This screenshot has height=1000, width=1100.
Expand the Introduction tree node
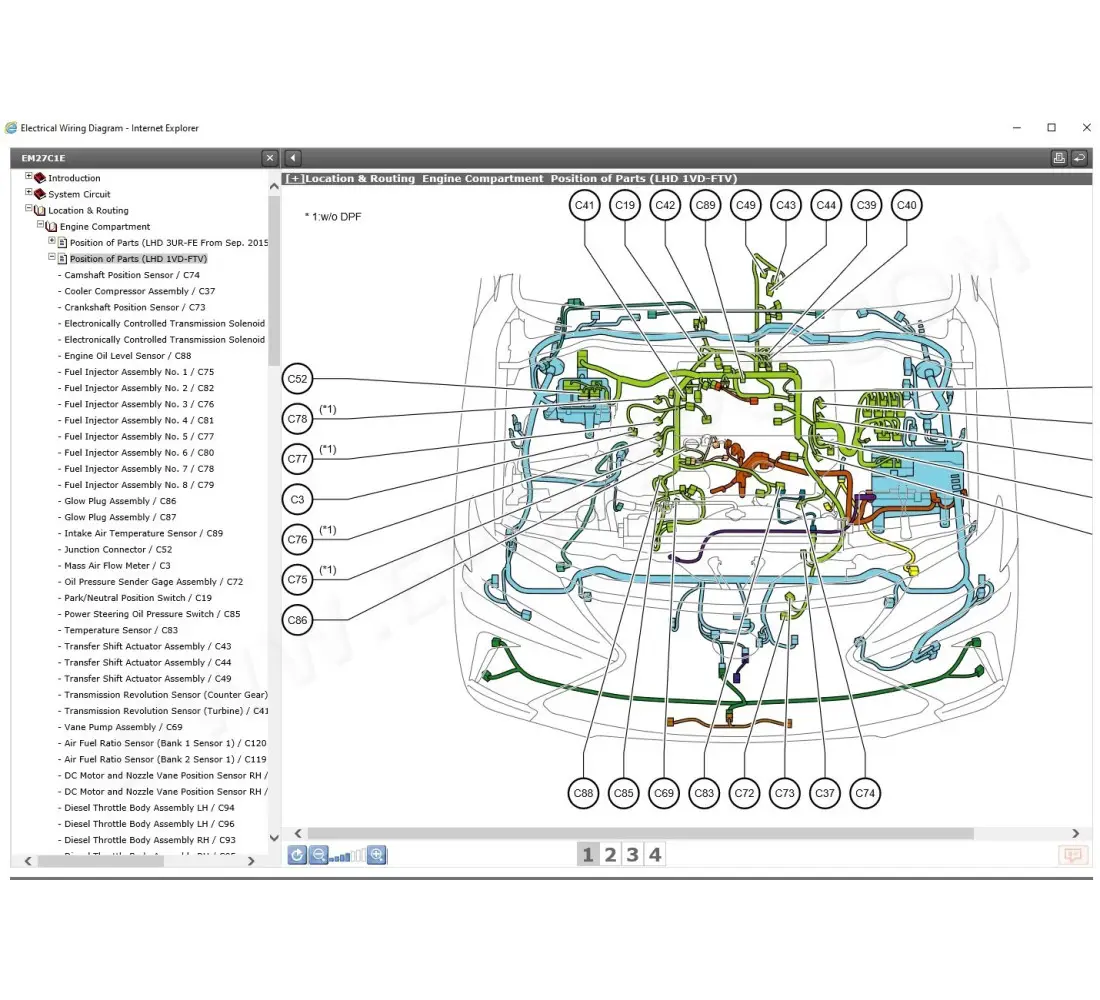pyautogui.click(x=29, y=177)
